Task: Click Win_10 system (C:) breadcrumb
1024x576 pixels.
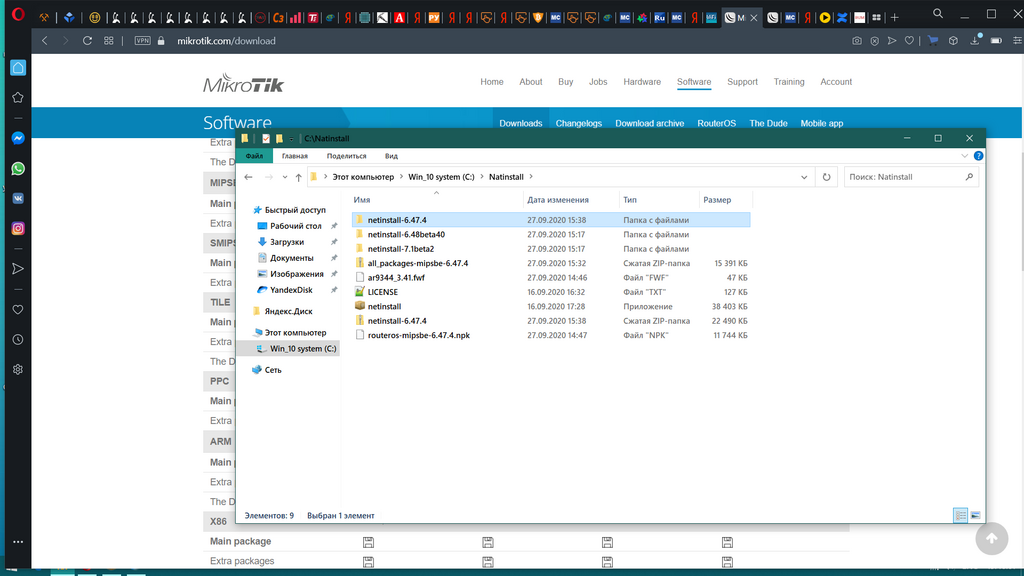Action: pyautogui.click(x=441, y=177)
